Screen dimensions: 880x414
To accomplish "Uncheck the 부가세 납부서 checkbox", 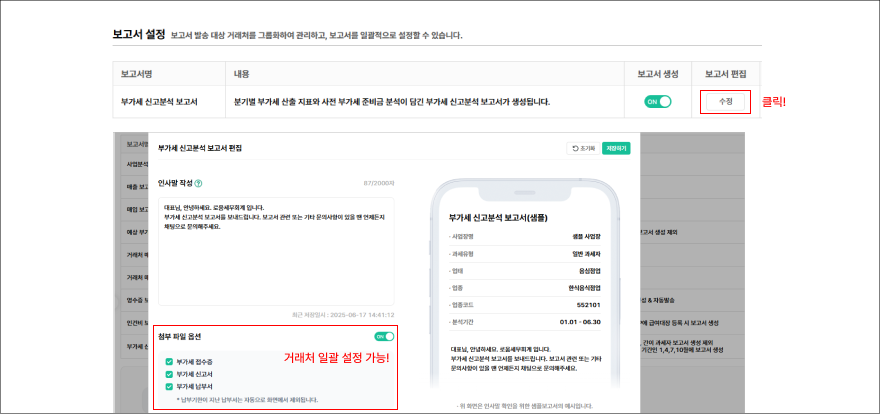I will point(168,387).
